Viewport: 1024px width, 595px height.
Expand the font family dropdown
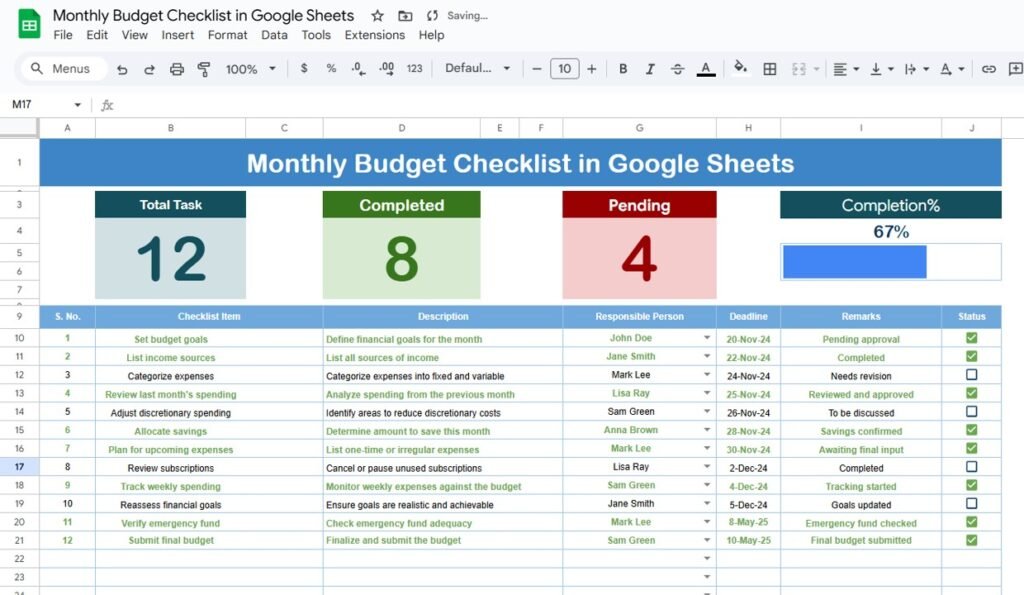pos(478,69)
